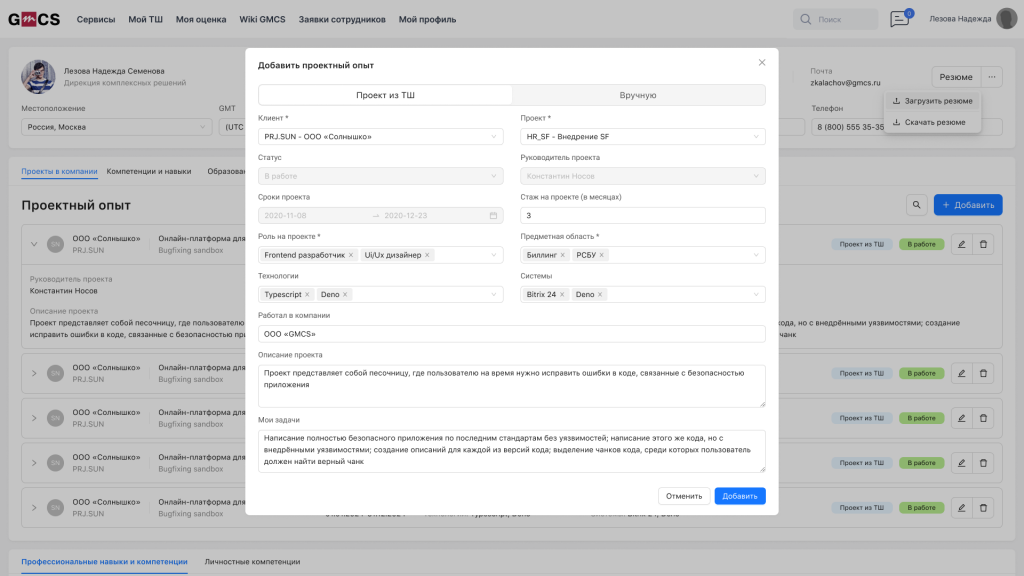Select the Проект из ТШ mode
Screen dimensions: 1024x576
(385, 95)
